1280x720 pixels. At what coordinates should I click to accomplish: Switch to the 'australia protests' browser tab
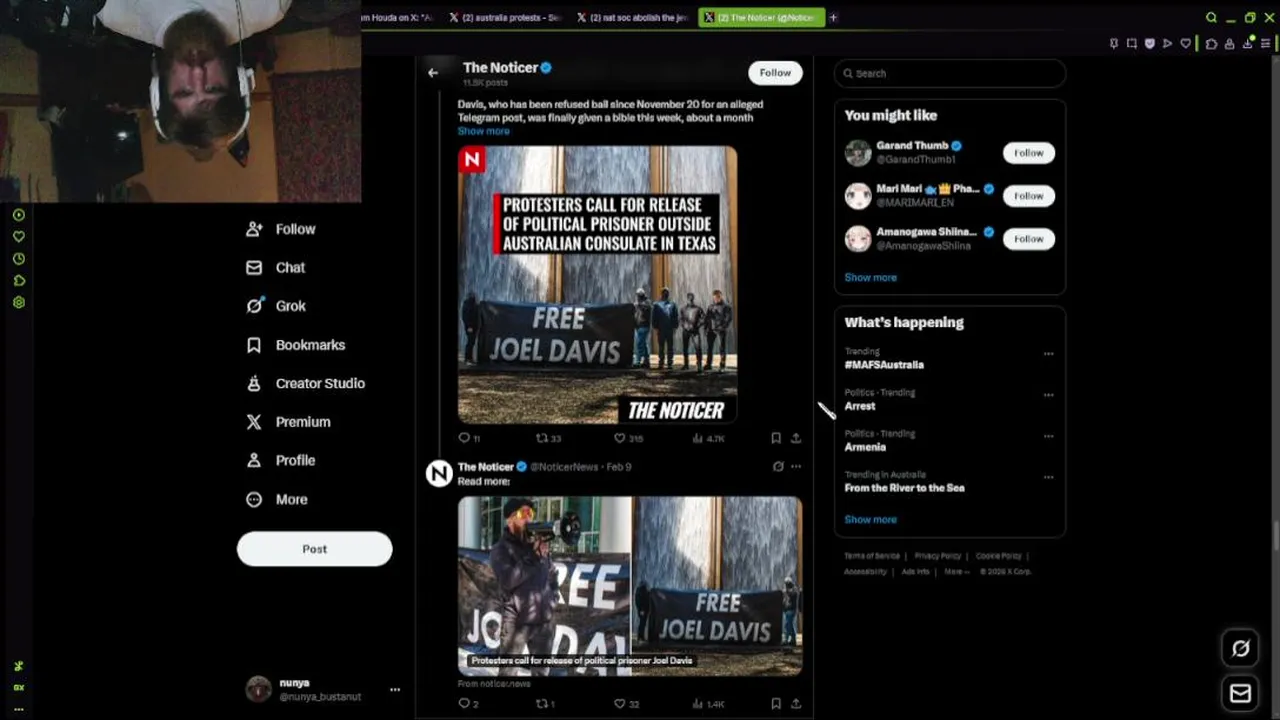[506, 17]
